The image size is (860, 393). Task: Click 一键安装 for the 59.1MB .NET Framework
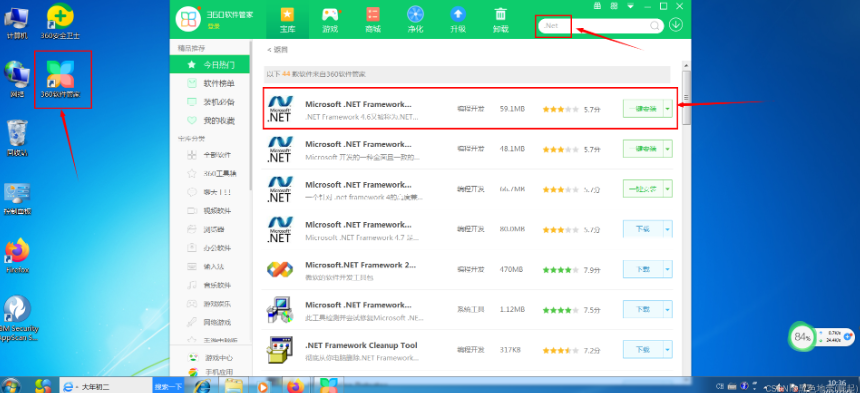(643, 109)
